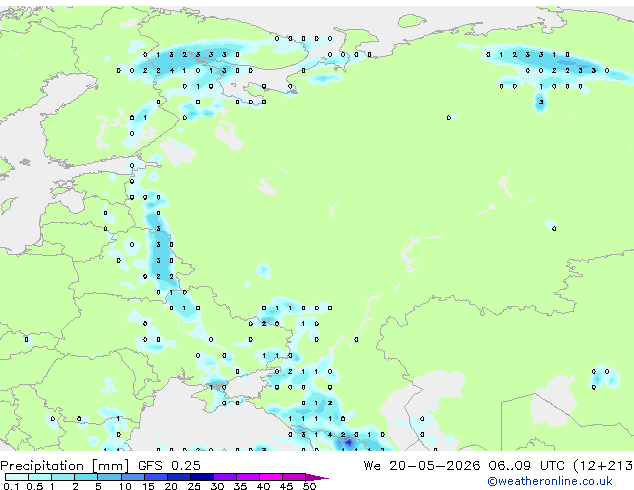Pick the legend swatch between 45 and 50
The width and height of the screenshot is (634, 490).
[x=294, y=477]
